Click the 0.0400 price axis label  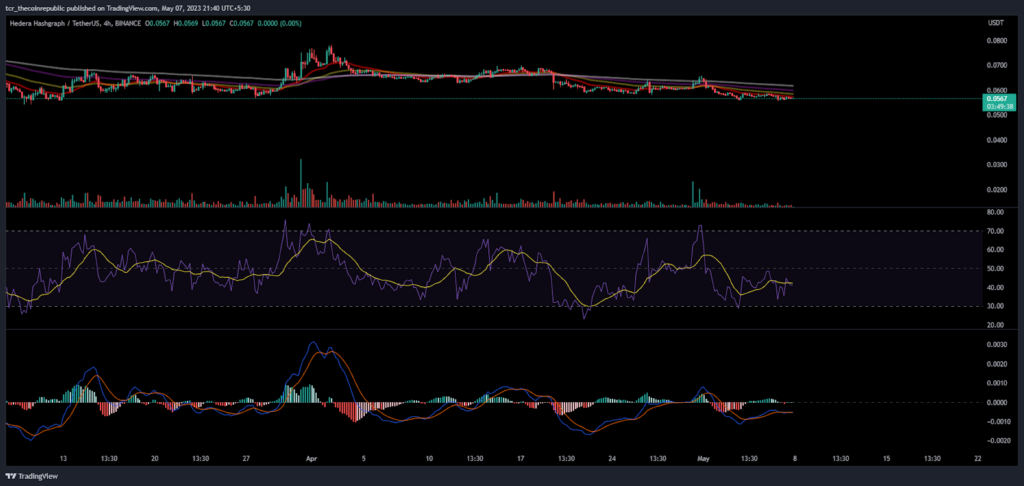click(x=997, y=140)
